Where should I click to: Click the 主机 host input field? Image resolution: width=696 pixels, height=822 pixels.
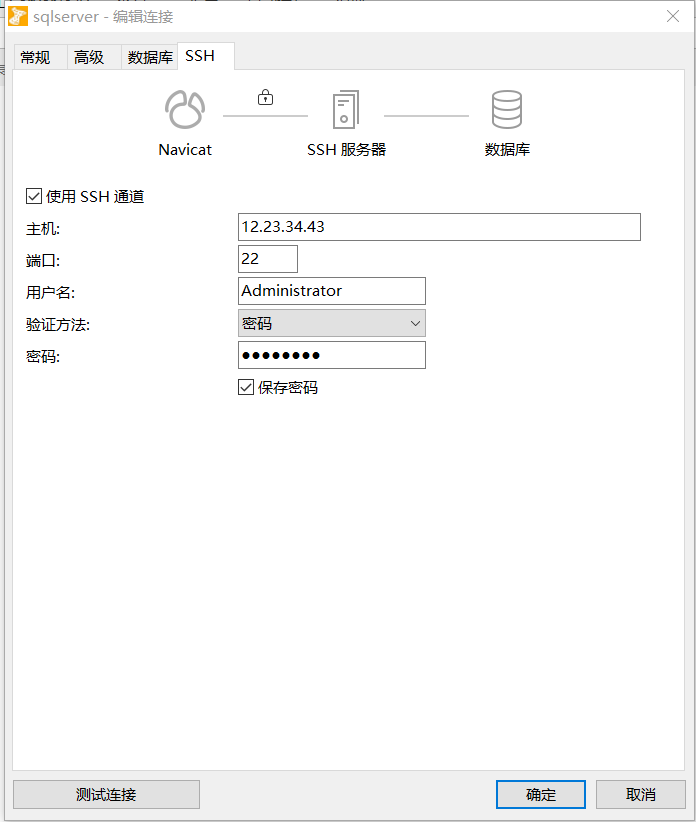click(x=439, y=227)
